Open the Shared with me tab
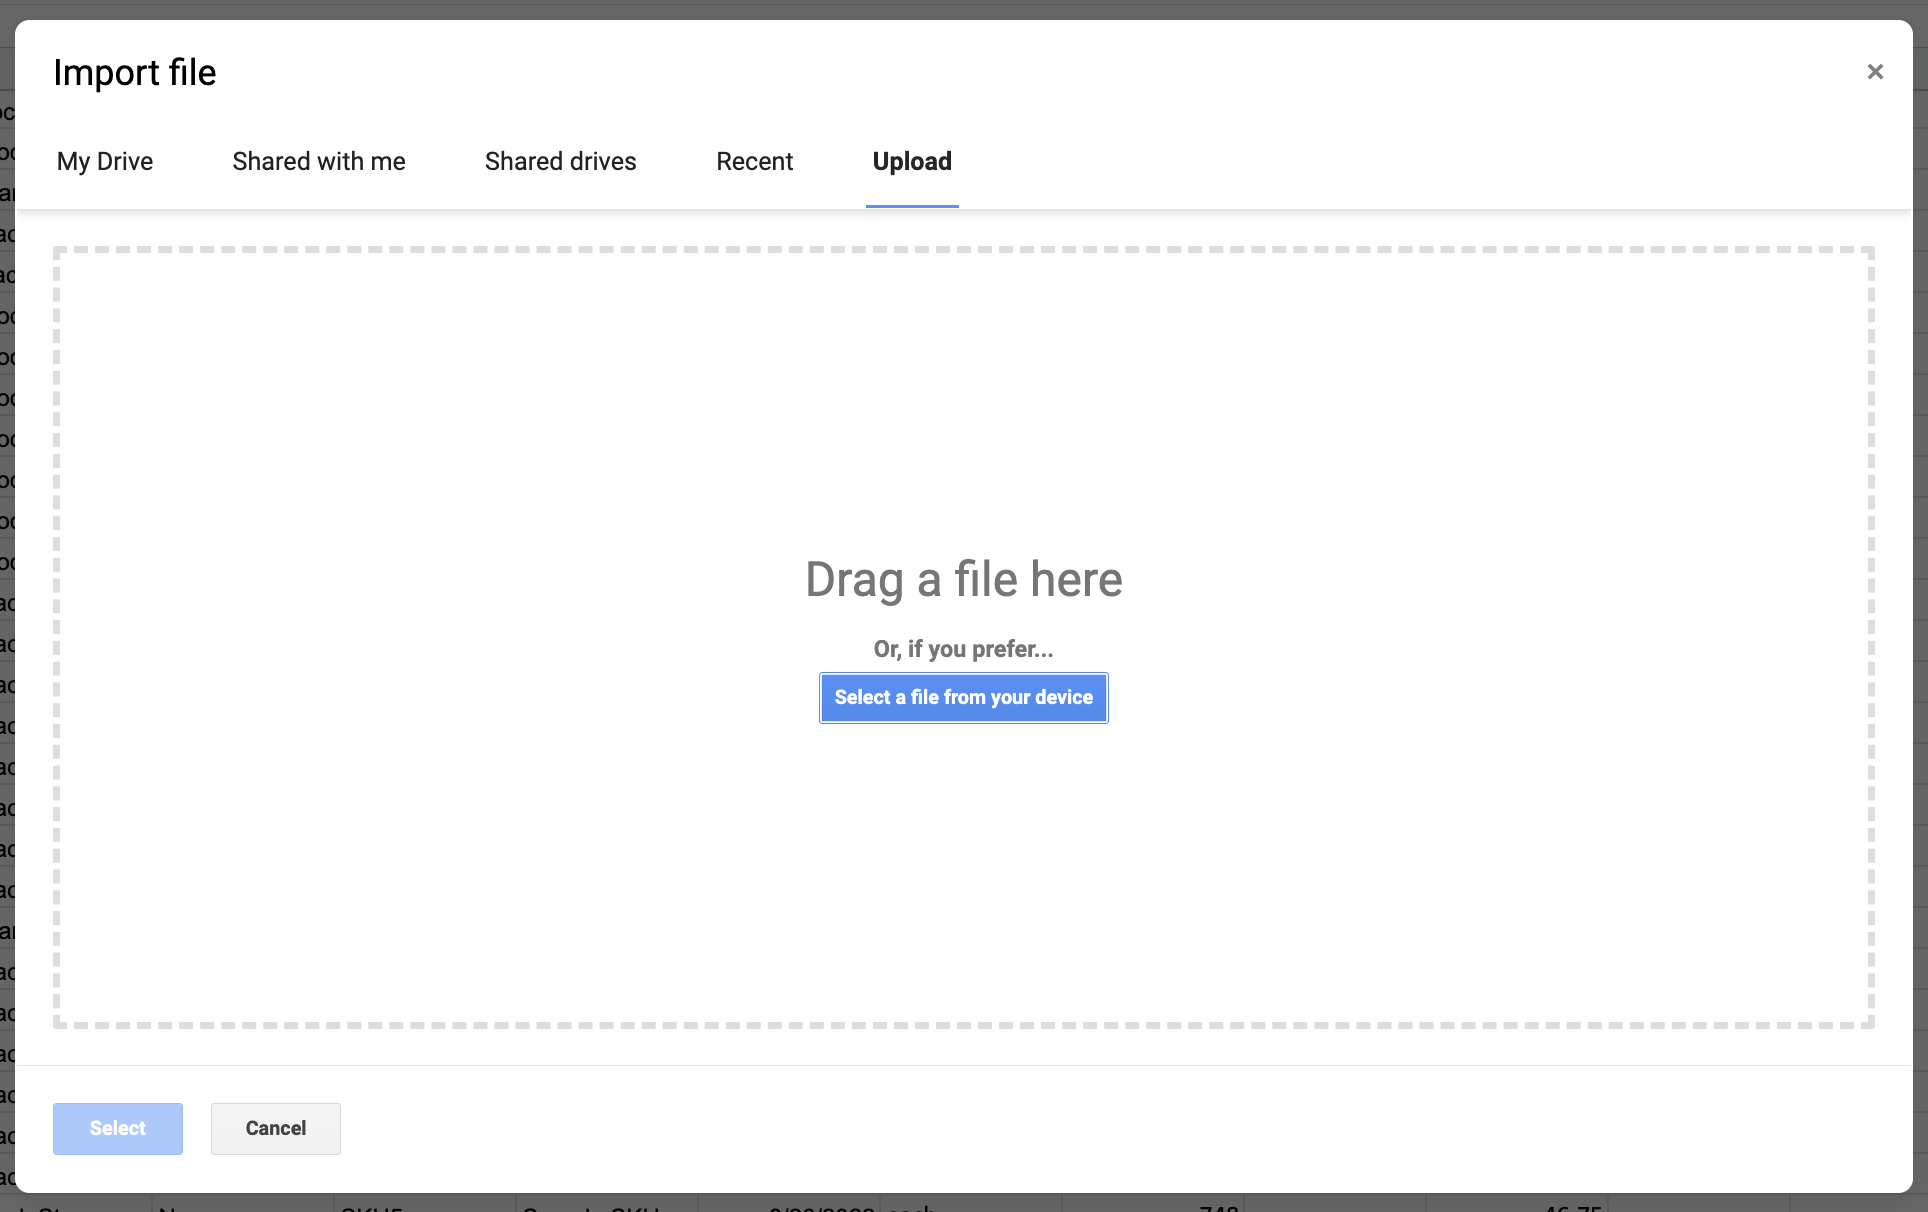This screenshot has height=1212, width=1928. coord(318,161)
